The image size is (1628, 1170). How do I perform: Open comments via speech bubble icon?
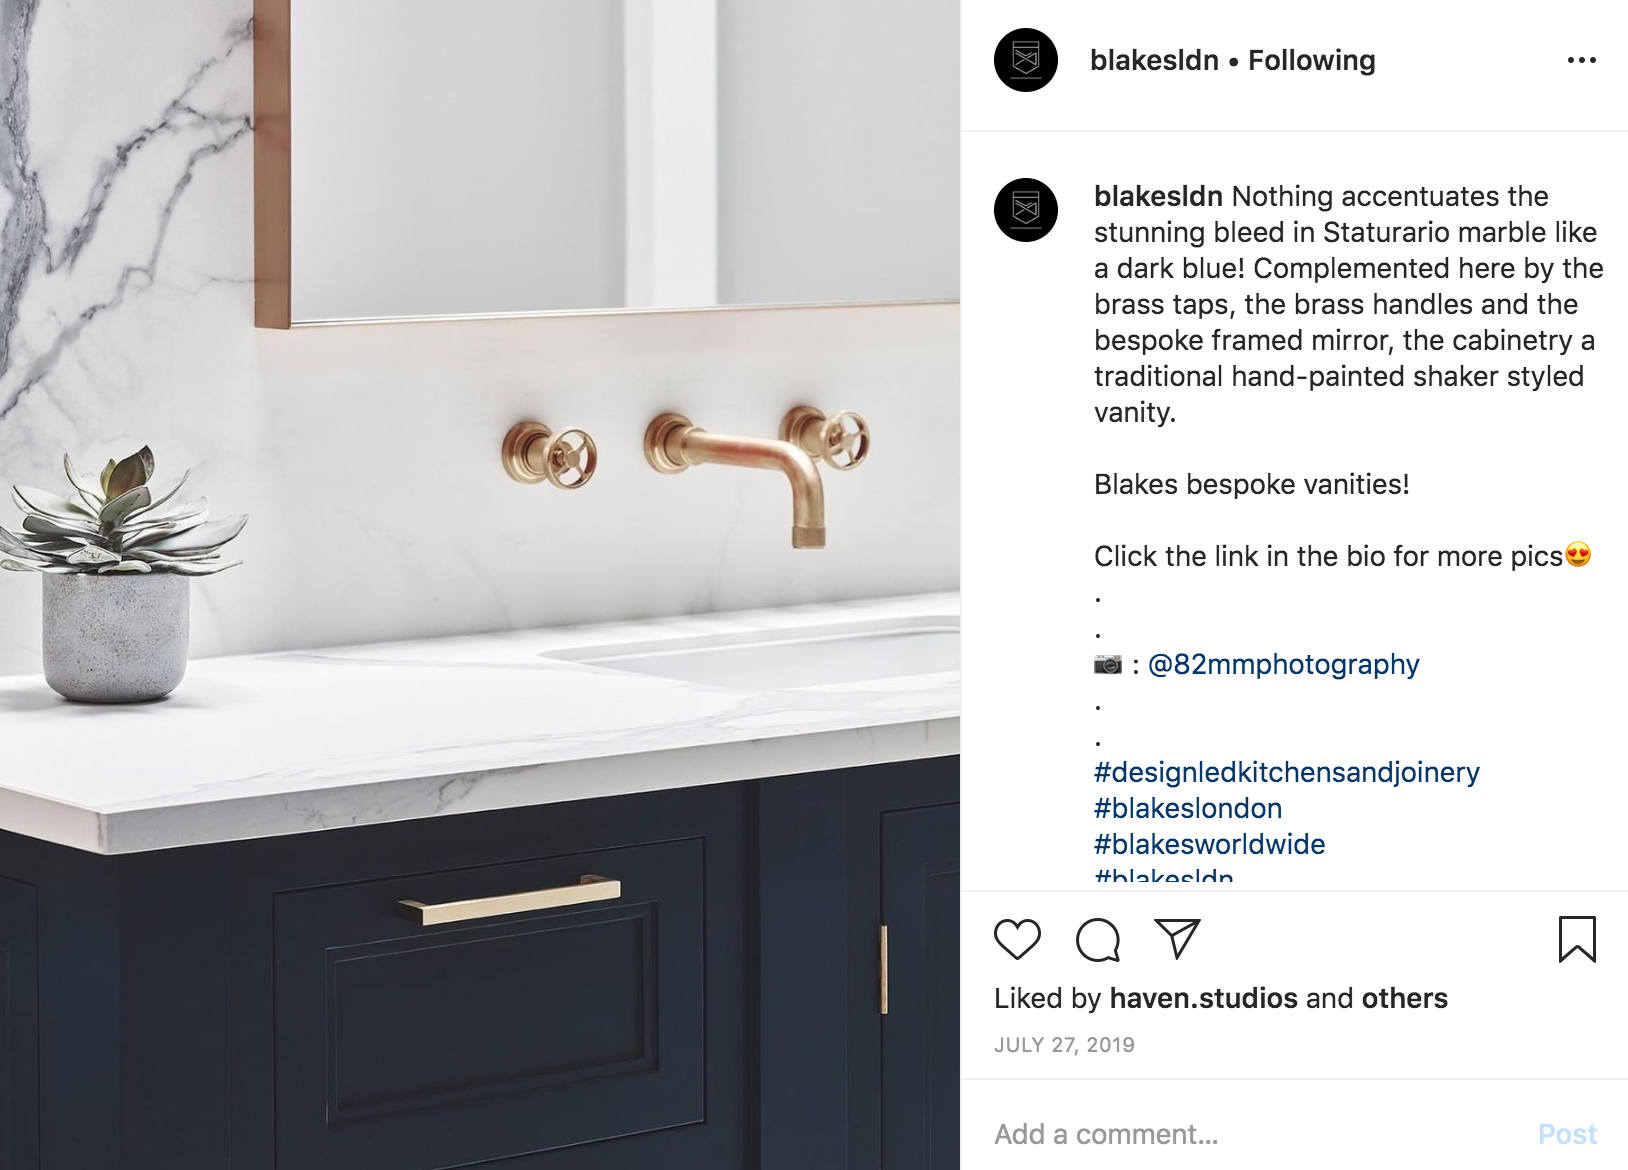(1097, 940)
